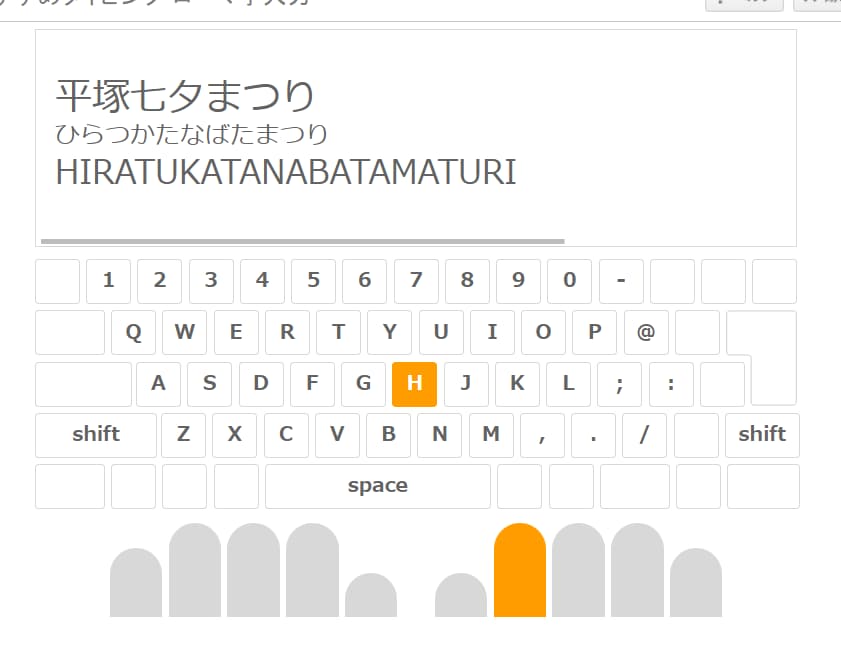Click the comma key

point(542,435)
